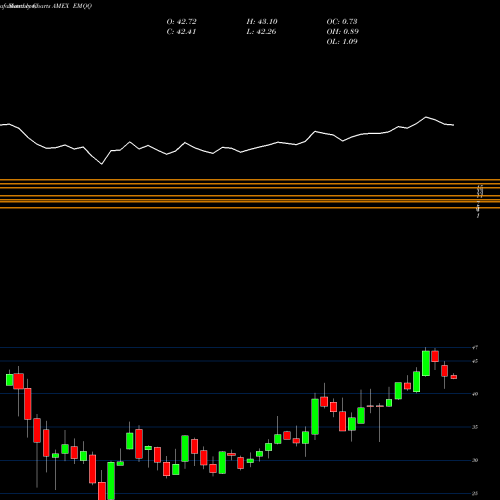Click the 'OC: 0.73' reading
Image resolution: width=500 pixels, height=500 pixels.
point(342,22)
